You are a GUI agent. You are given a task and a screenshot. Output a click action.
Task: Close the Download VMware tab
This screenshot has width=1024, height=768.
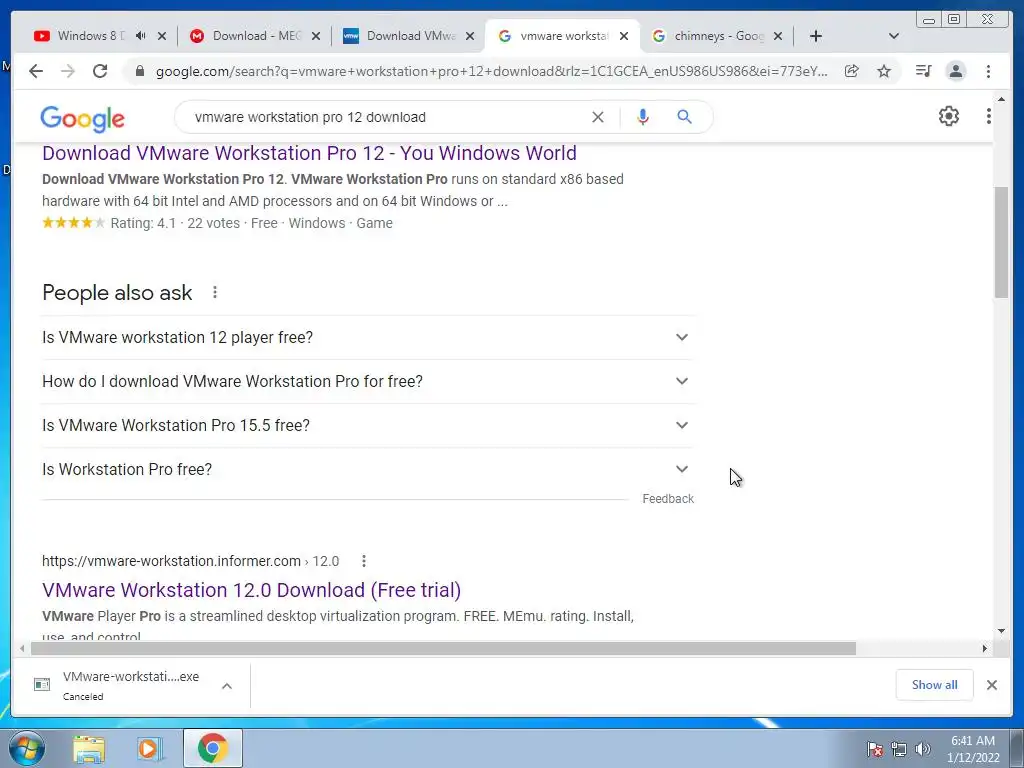(x=470, y=36)
